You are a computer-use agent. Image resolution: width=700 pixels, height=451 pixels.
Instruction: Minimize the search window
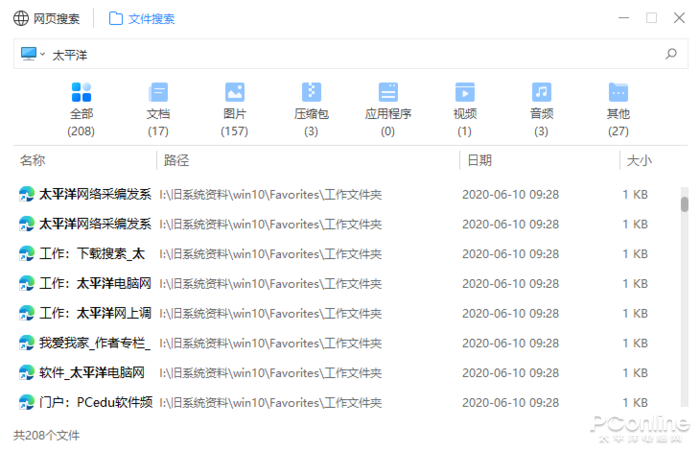[x=624, y=18]
